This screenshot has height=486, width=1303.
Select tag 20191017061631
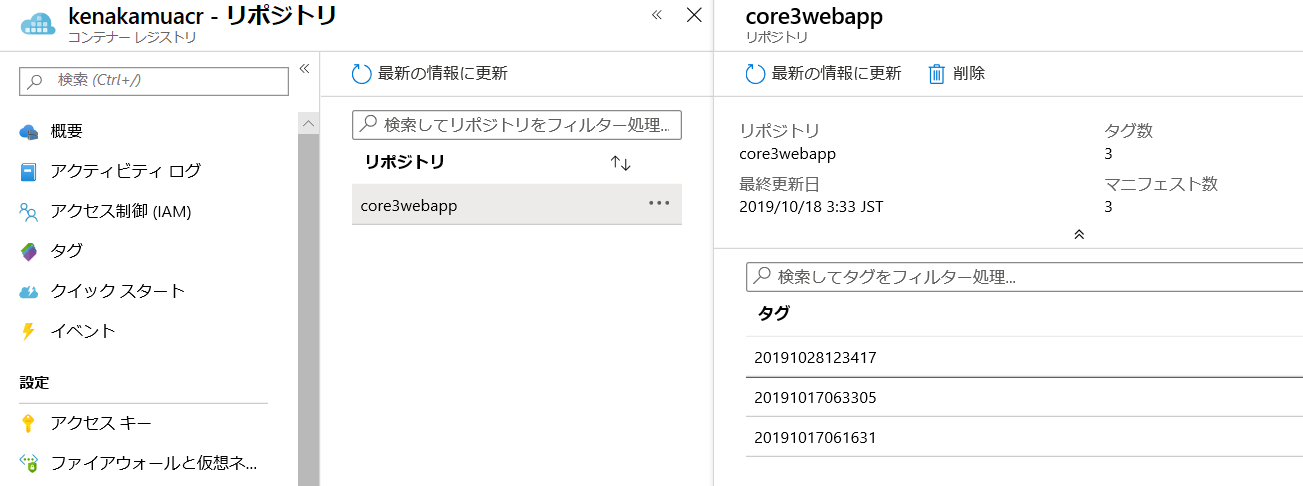(1024, 438)
